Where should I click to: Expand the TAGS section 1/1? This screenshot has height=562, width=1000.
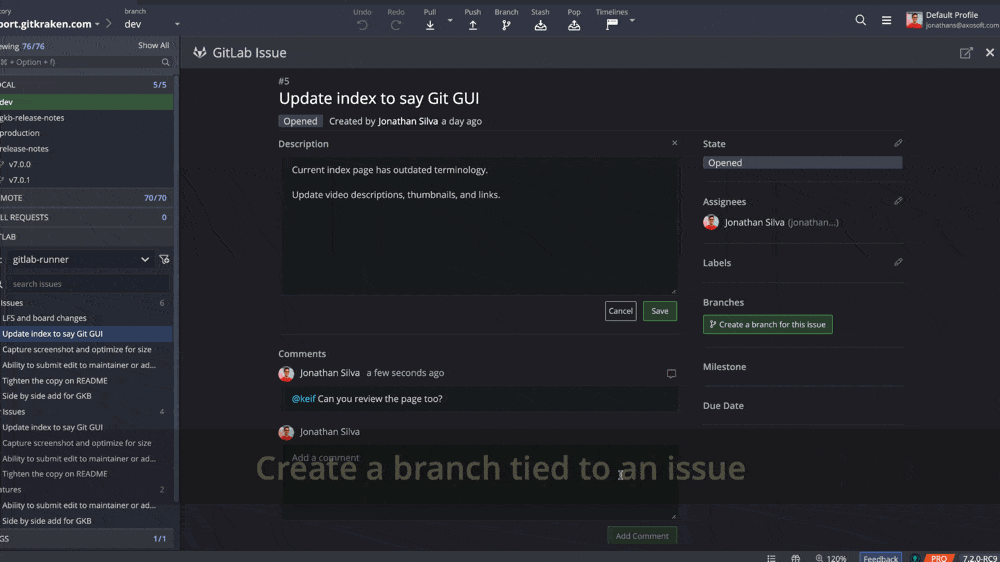point(86,539)
